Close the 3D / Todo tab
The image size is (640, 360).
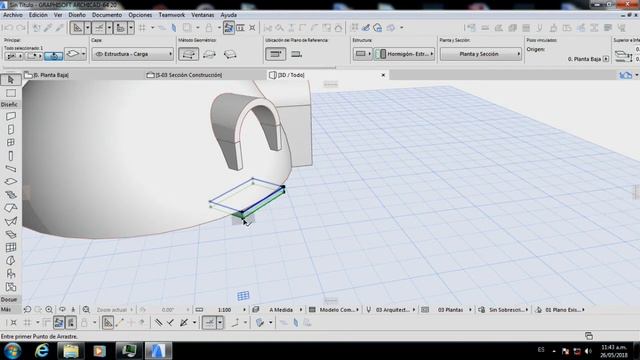pyautogui.click(x=383, y=75)
